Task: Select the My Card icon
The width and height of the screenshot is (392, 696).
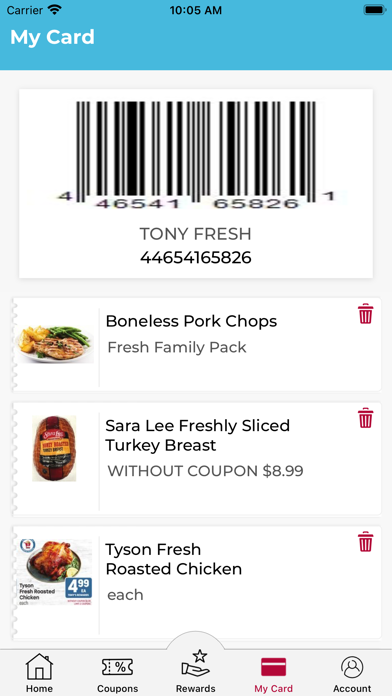Action: coord(273,667)
